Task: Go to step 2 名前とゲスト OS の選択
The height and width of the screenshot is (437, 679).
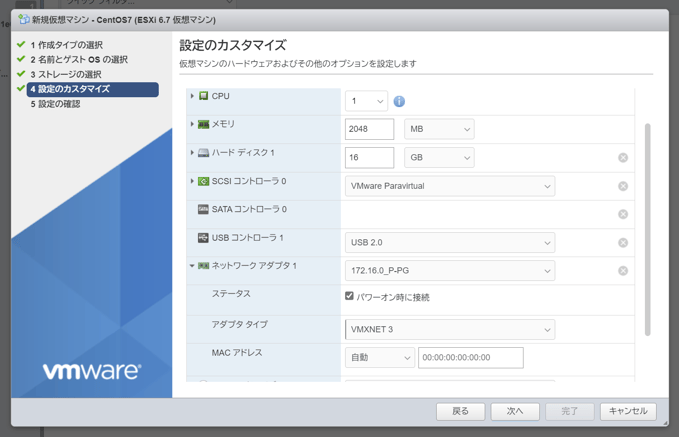Action: point(78,60)
